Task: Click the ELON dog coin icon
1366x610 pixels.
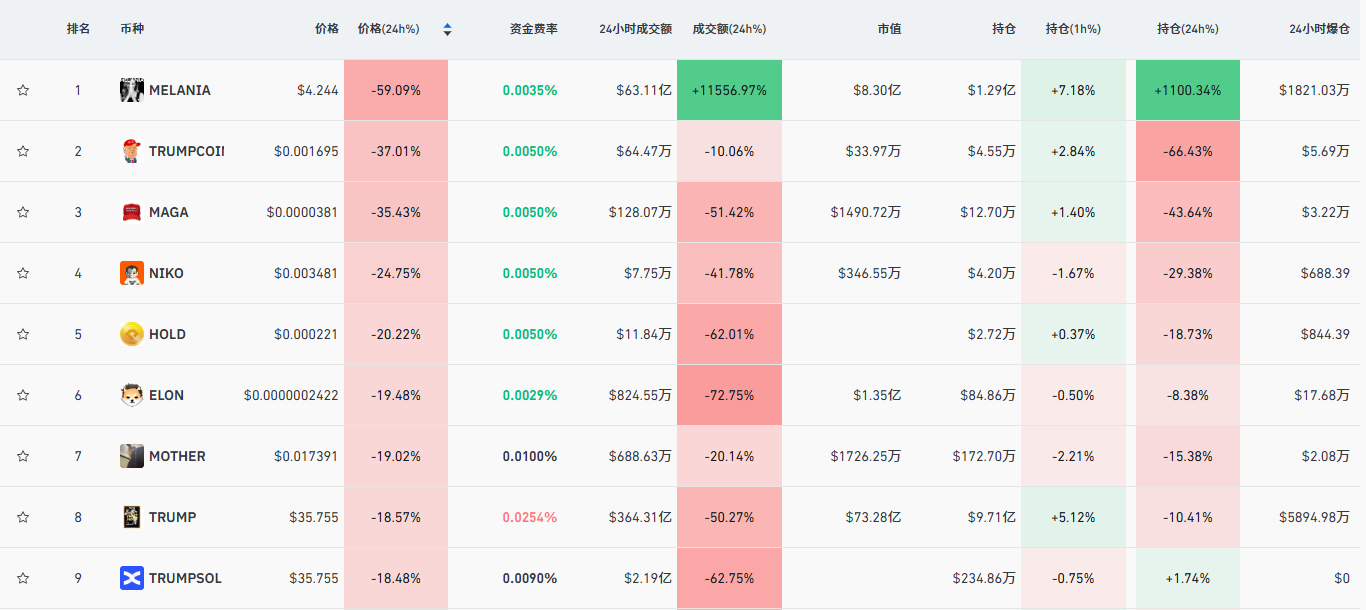Action: click(131, 395)
